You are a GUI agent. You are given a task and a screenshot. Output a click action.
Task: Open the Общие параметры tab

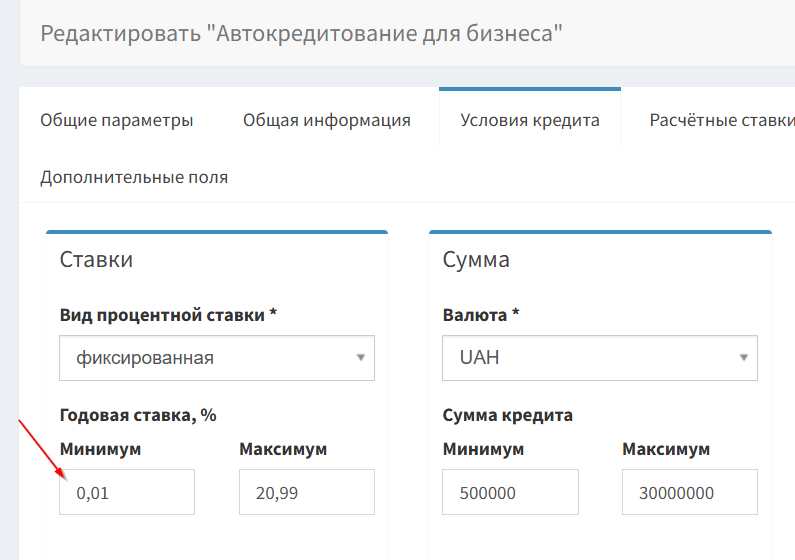pyautogui.click(x=117, y=120)
